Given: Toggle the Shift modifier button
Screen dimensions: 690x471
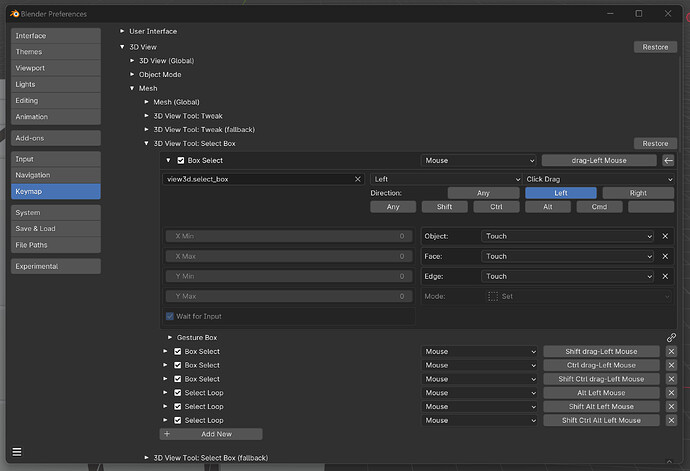Looking at the screenshot, I should click(x=444, y=207).
